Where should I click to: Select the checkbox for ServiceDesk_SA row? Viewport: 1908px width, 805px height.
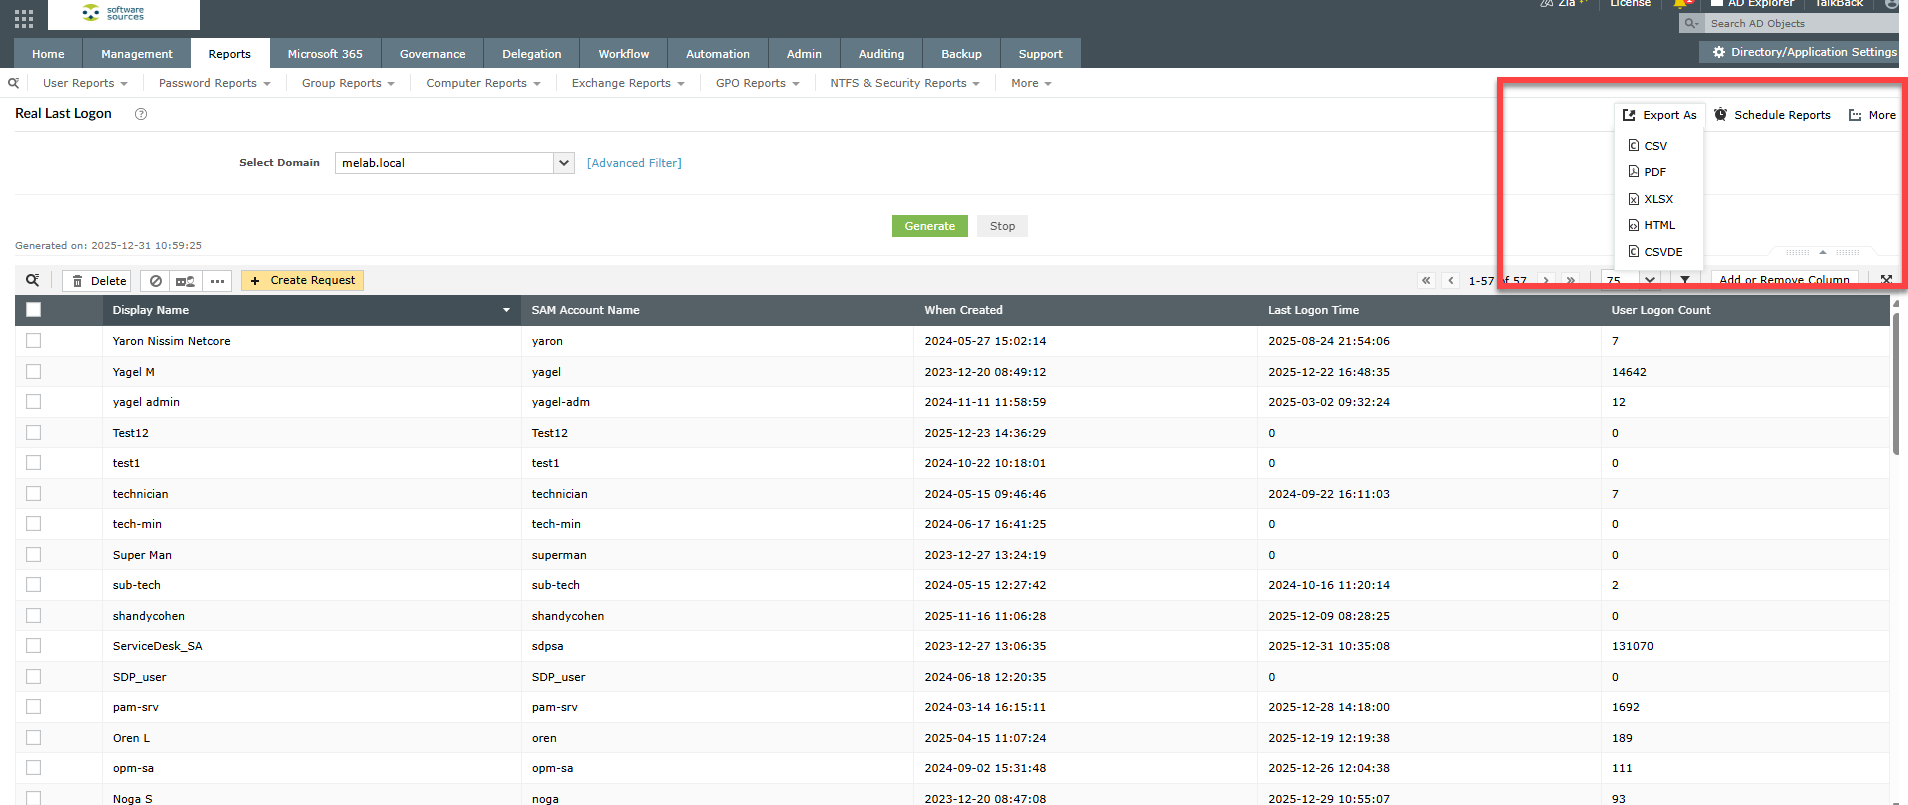34,646
